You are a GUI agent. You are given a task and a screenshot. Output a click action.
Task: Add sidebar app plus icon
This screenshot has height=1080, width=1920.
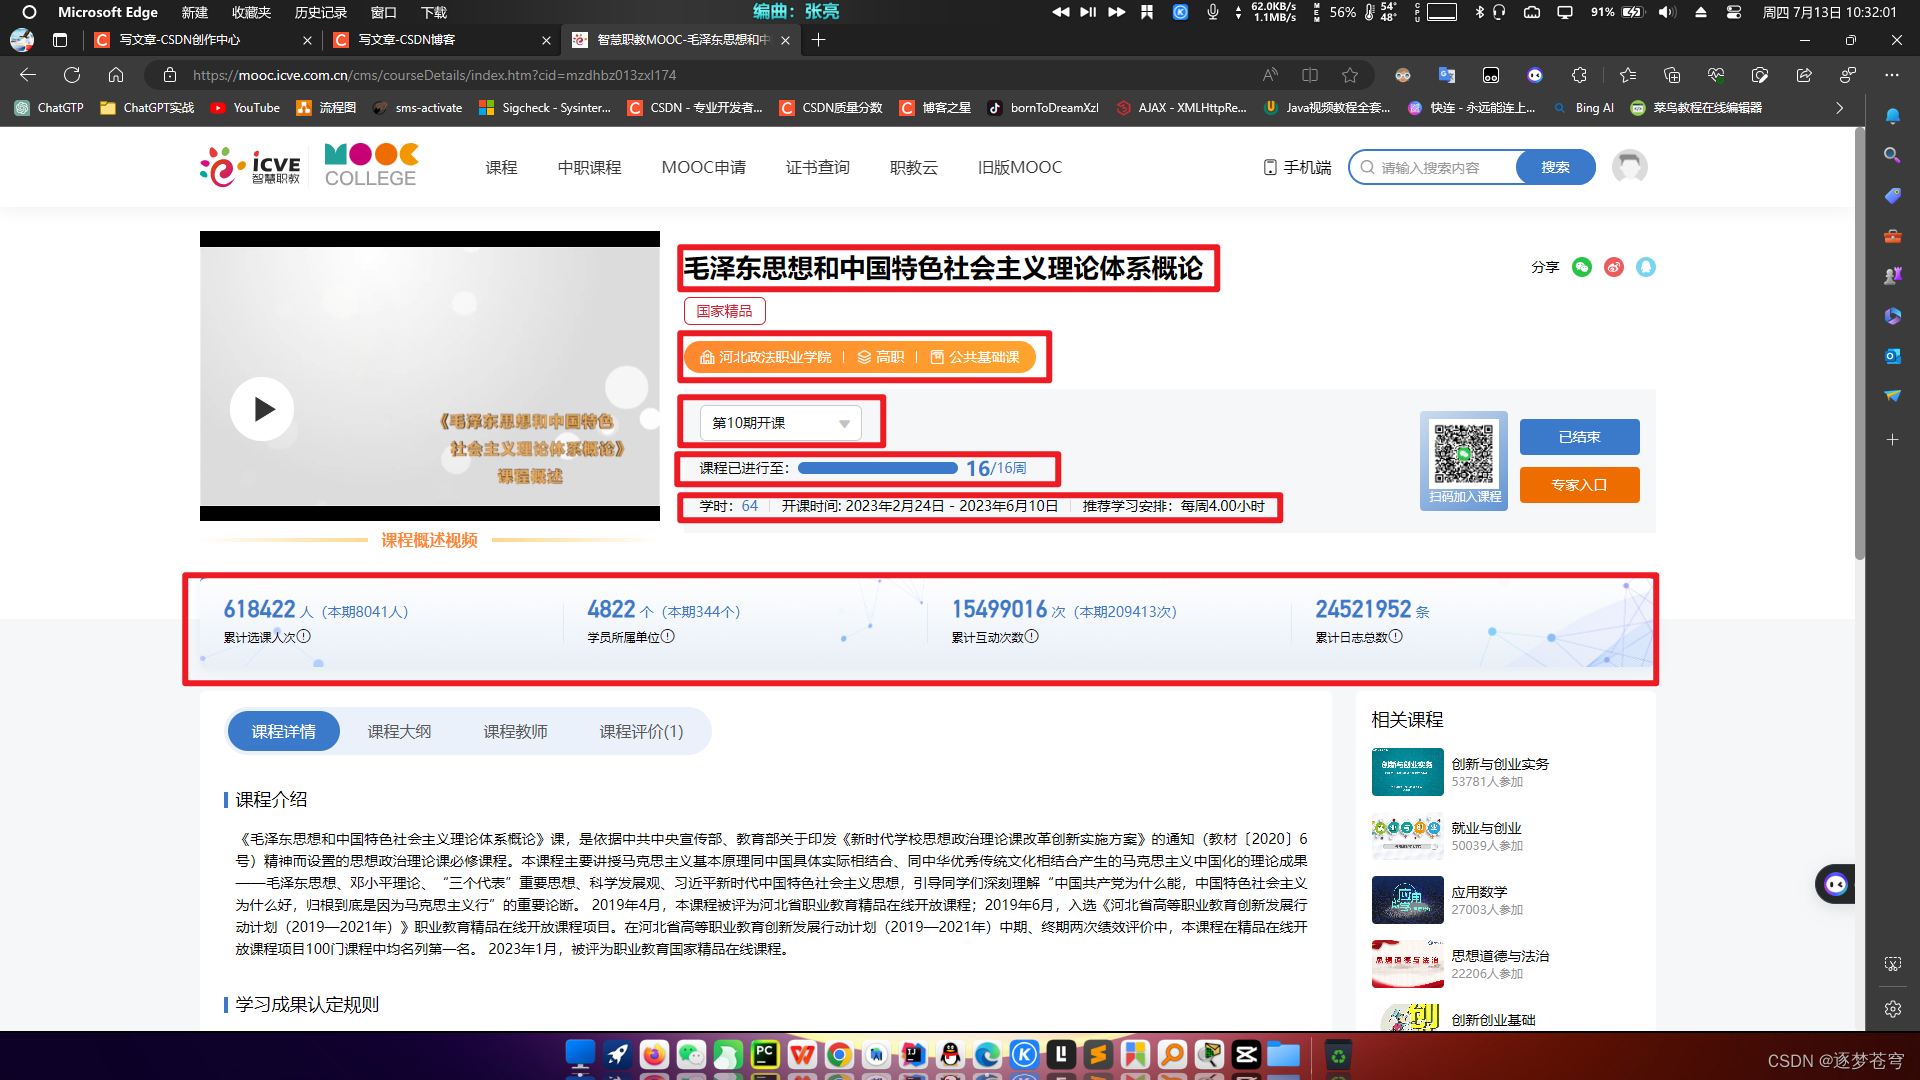click(1892, 440)
